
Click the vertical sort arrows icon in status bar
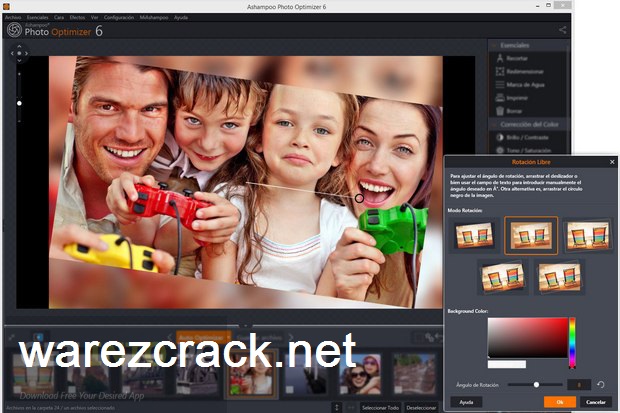336,407
